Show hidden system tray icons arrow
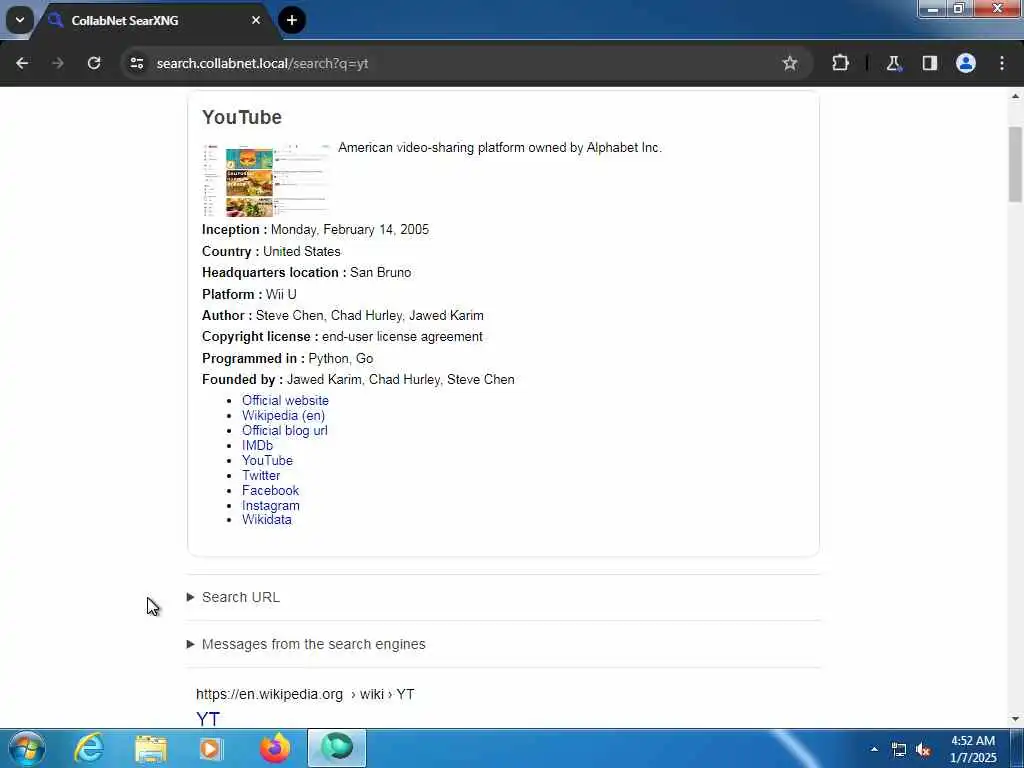This screenshot has height=768, width=1024. [874, 749]
